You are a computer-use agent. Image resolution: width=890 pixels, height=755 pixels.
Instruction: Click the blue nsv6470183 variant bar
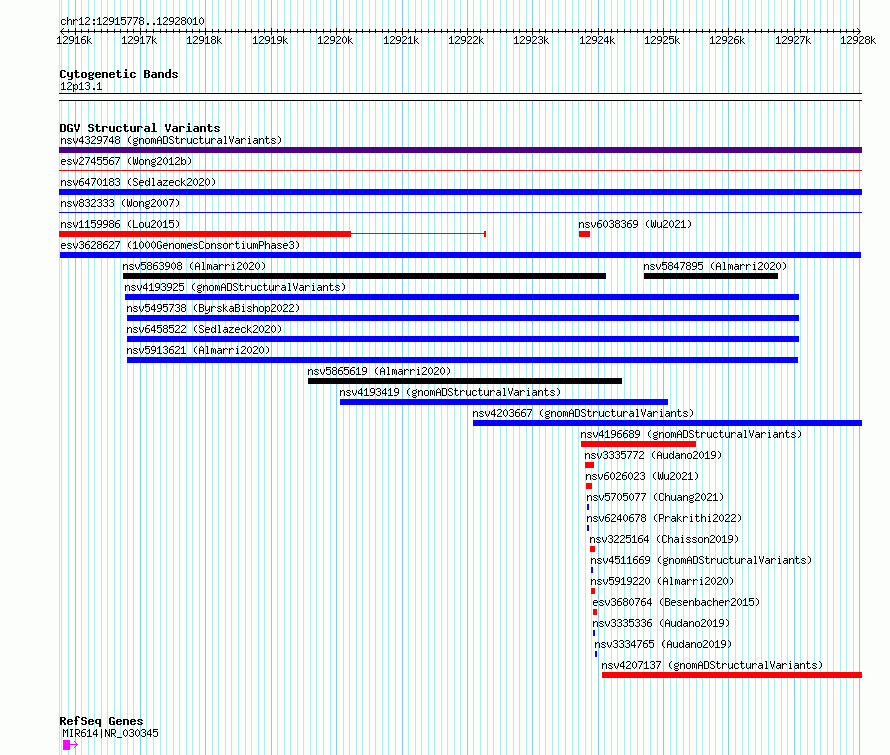[460, 192]
